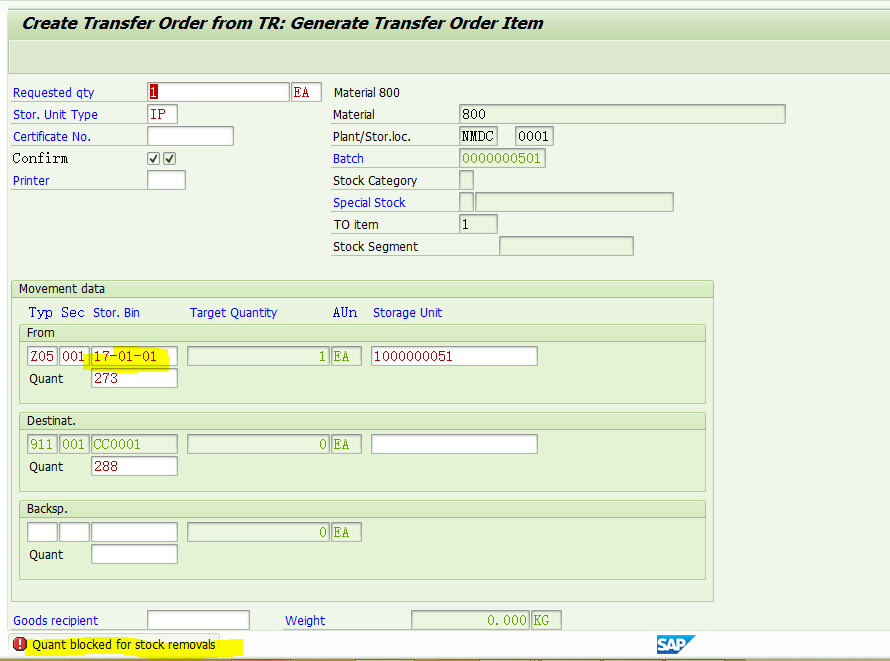
Task: Click the Backsp. target quantity field
Action: 258,532
